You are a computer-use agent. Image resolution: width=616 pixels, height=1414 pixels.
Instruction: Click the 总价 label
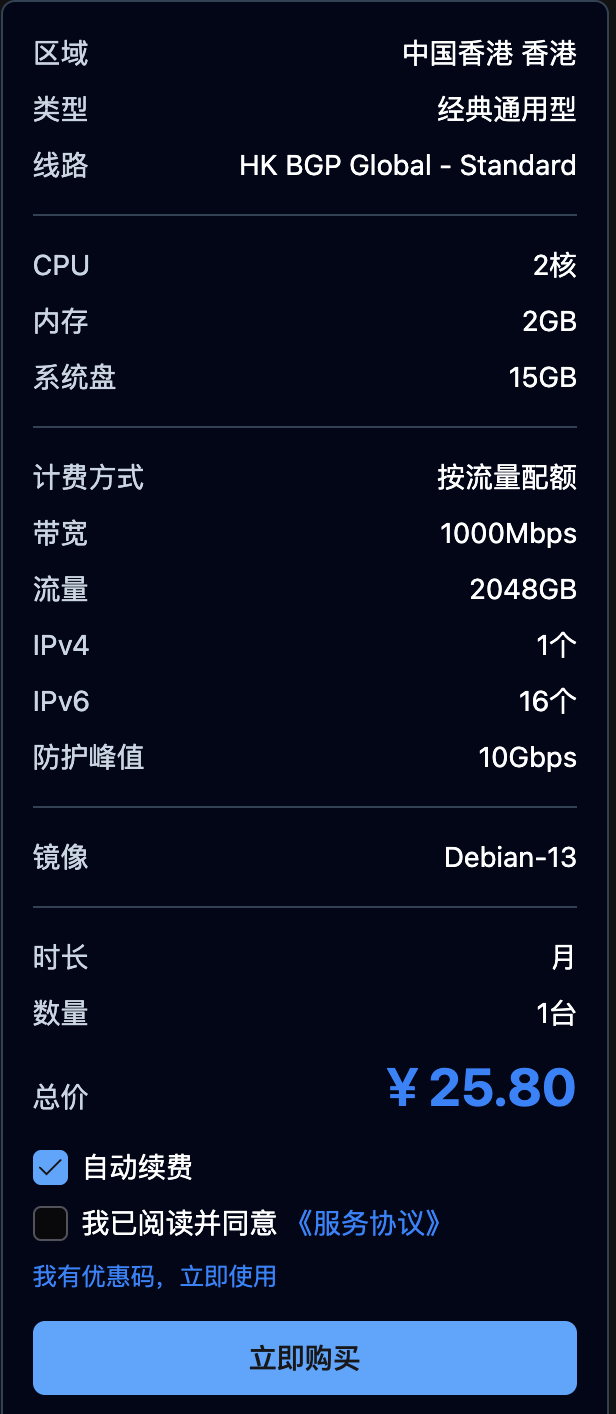[x=61, y=1097]
